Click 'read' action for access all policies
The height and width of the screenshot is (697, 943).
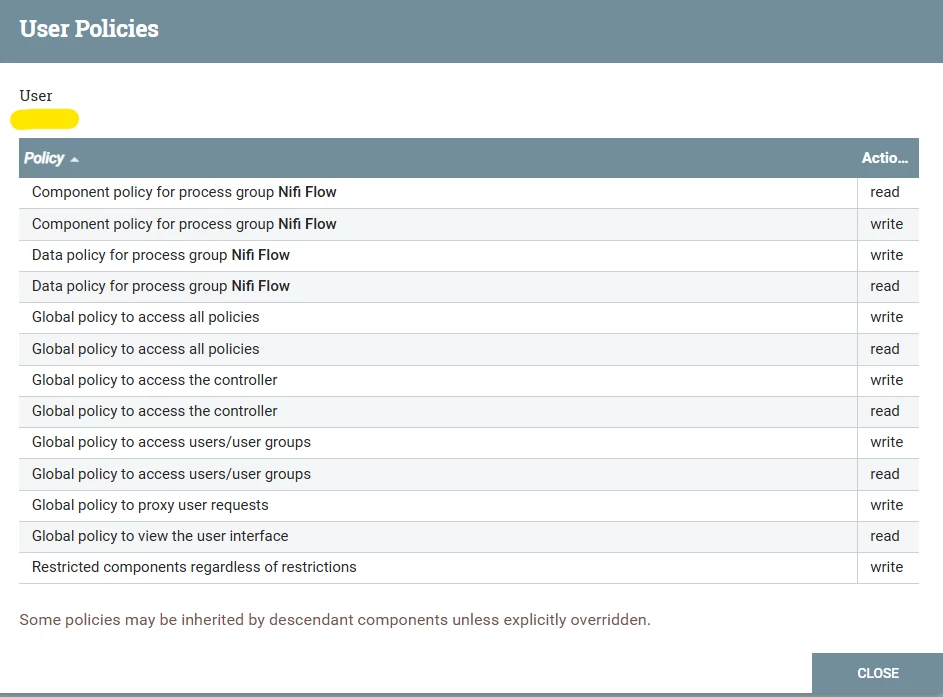pyautogui.click(x=885, y=349)
